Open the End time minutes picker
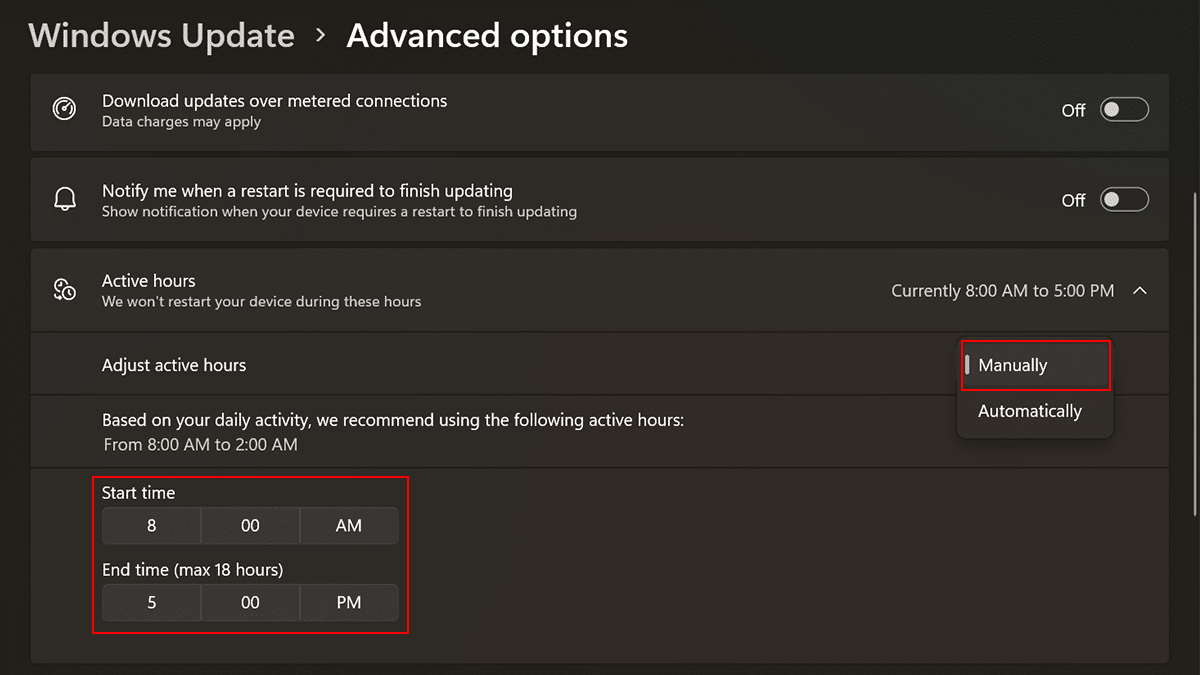This screenshot has width=1200, height=675. [x=250, y=602]
